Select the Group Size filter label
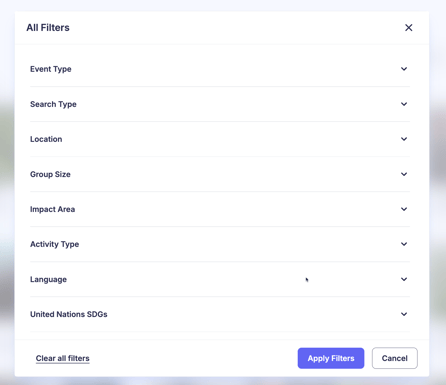446x385 pixels. click(50, 174)
